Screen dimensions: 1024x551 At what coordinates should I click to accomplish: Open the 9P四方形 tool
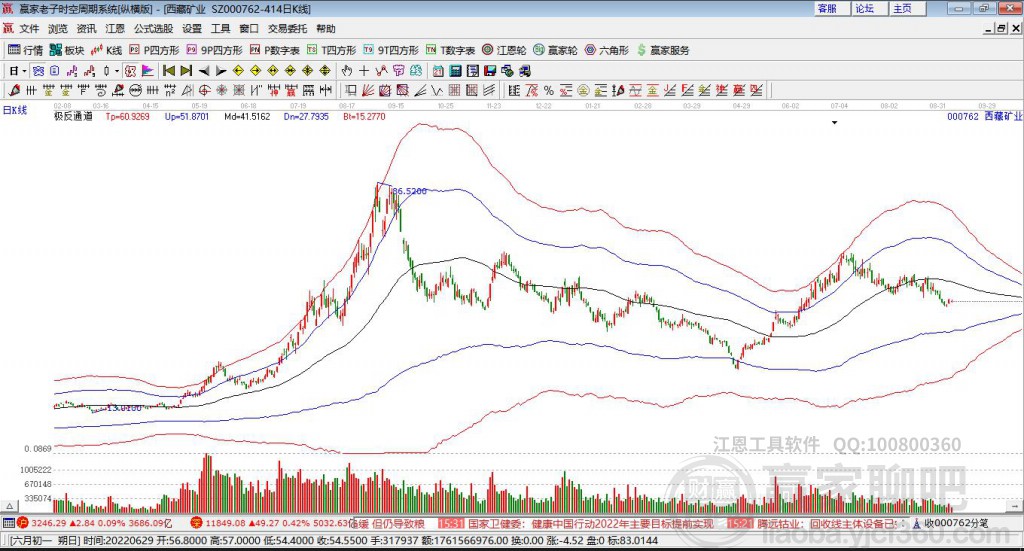(x=214, y=50)
